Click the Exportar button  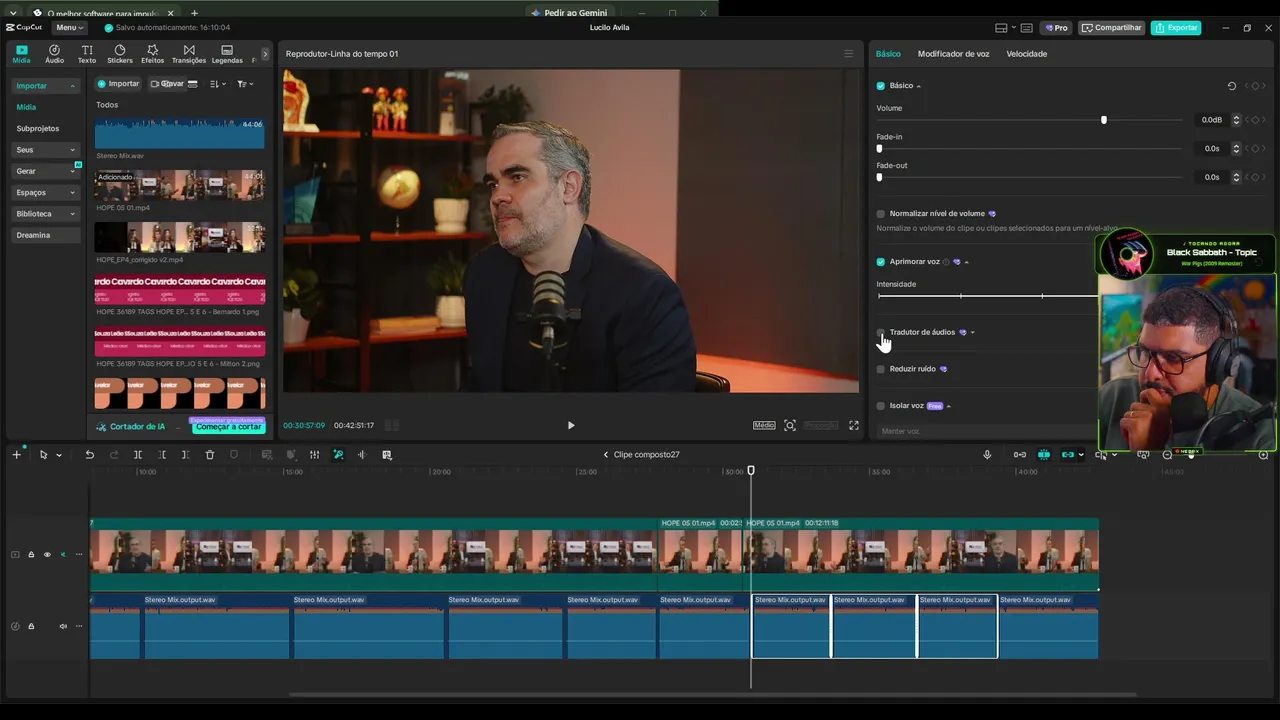coord(1176,28)
